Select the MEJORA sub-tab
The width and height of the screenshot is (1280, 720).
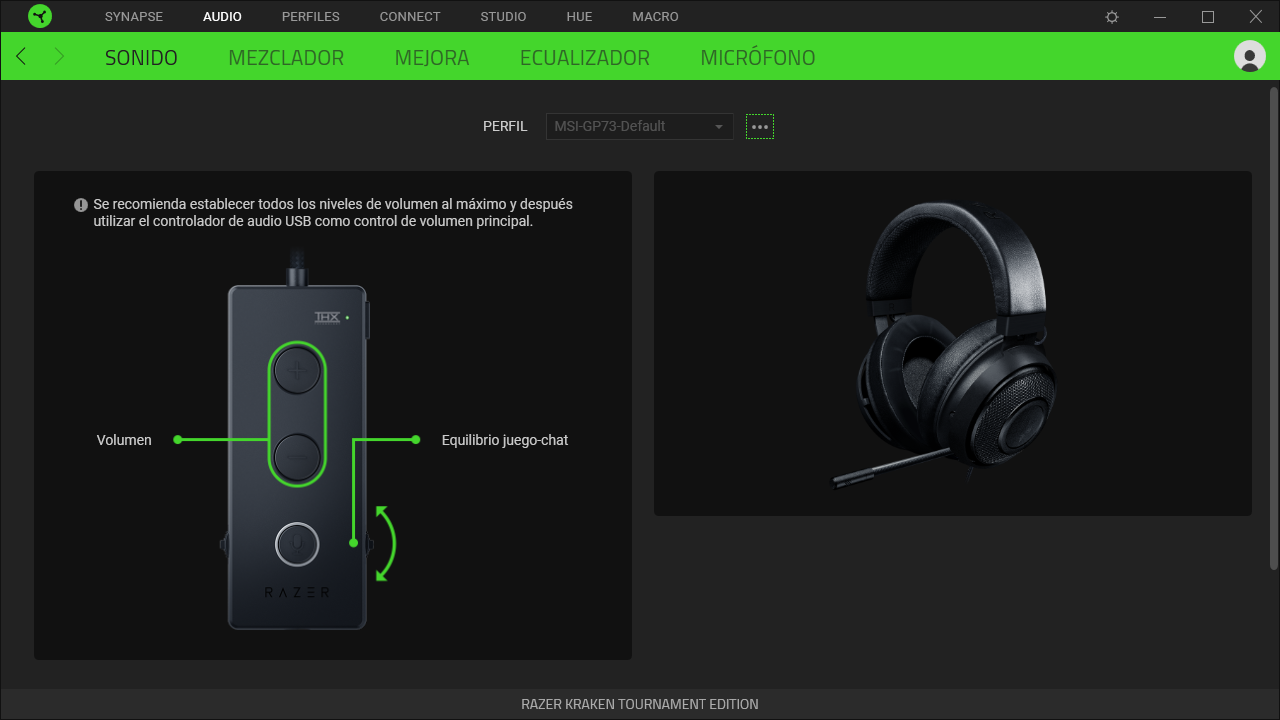pyautogui.click(x=432, y=58)
